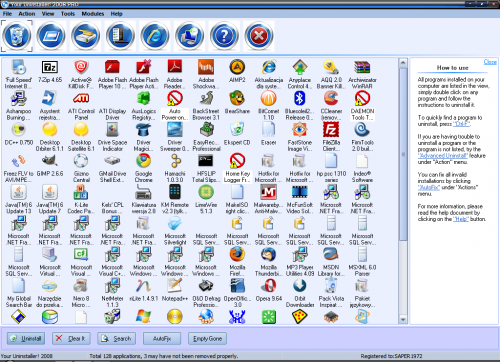Click the program list scrollbar thumb

tap(403, 154)
